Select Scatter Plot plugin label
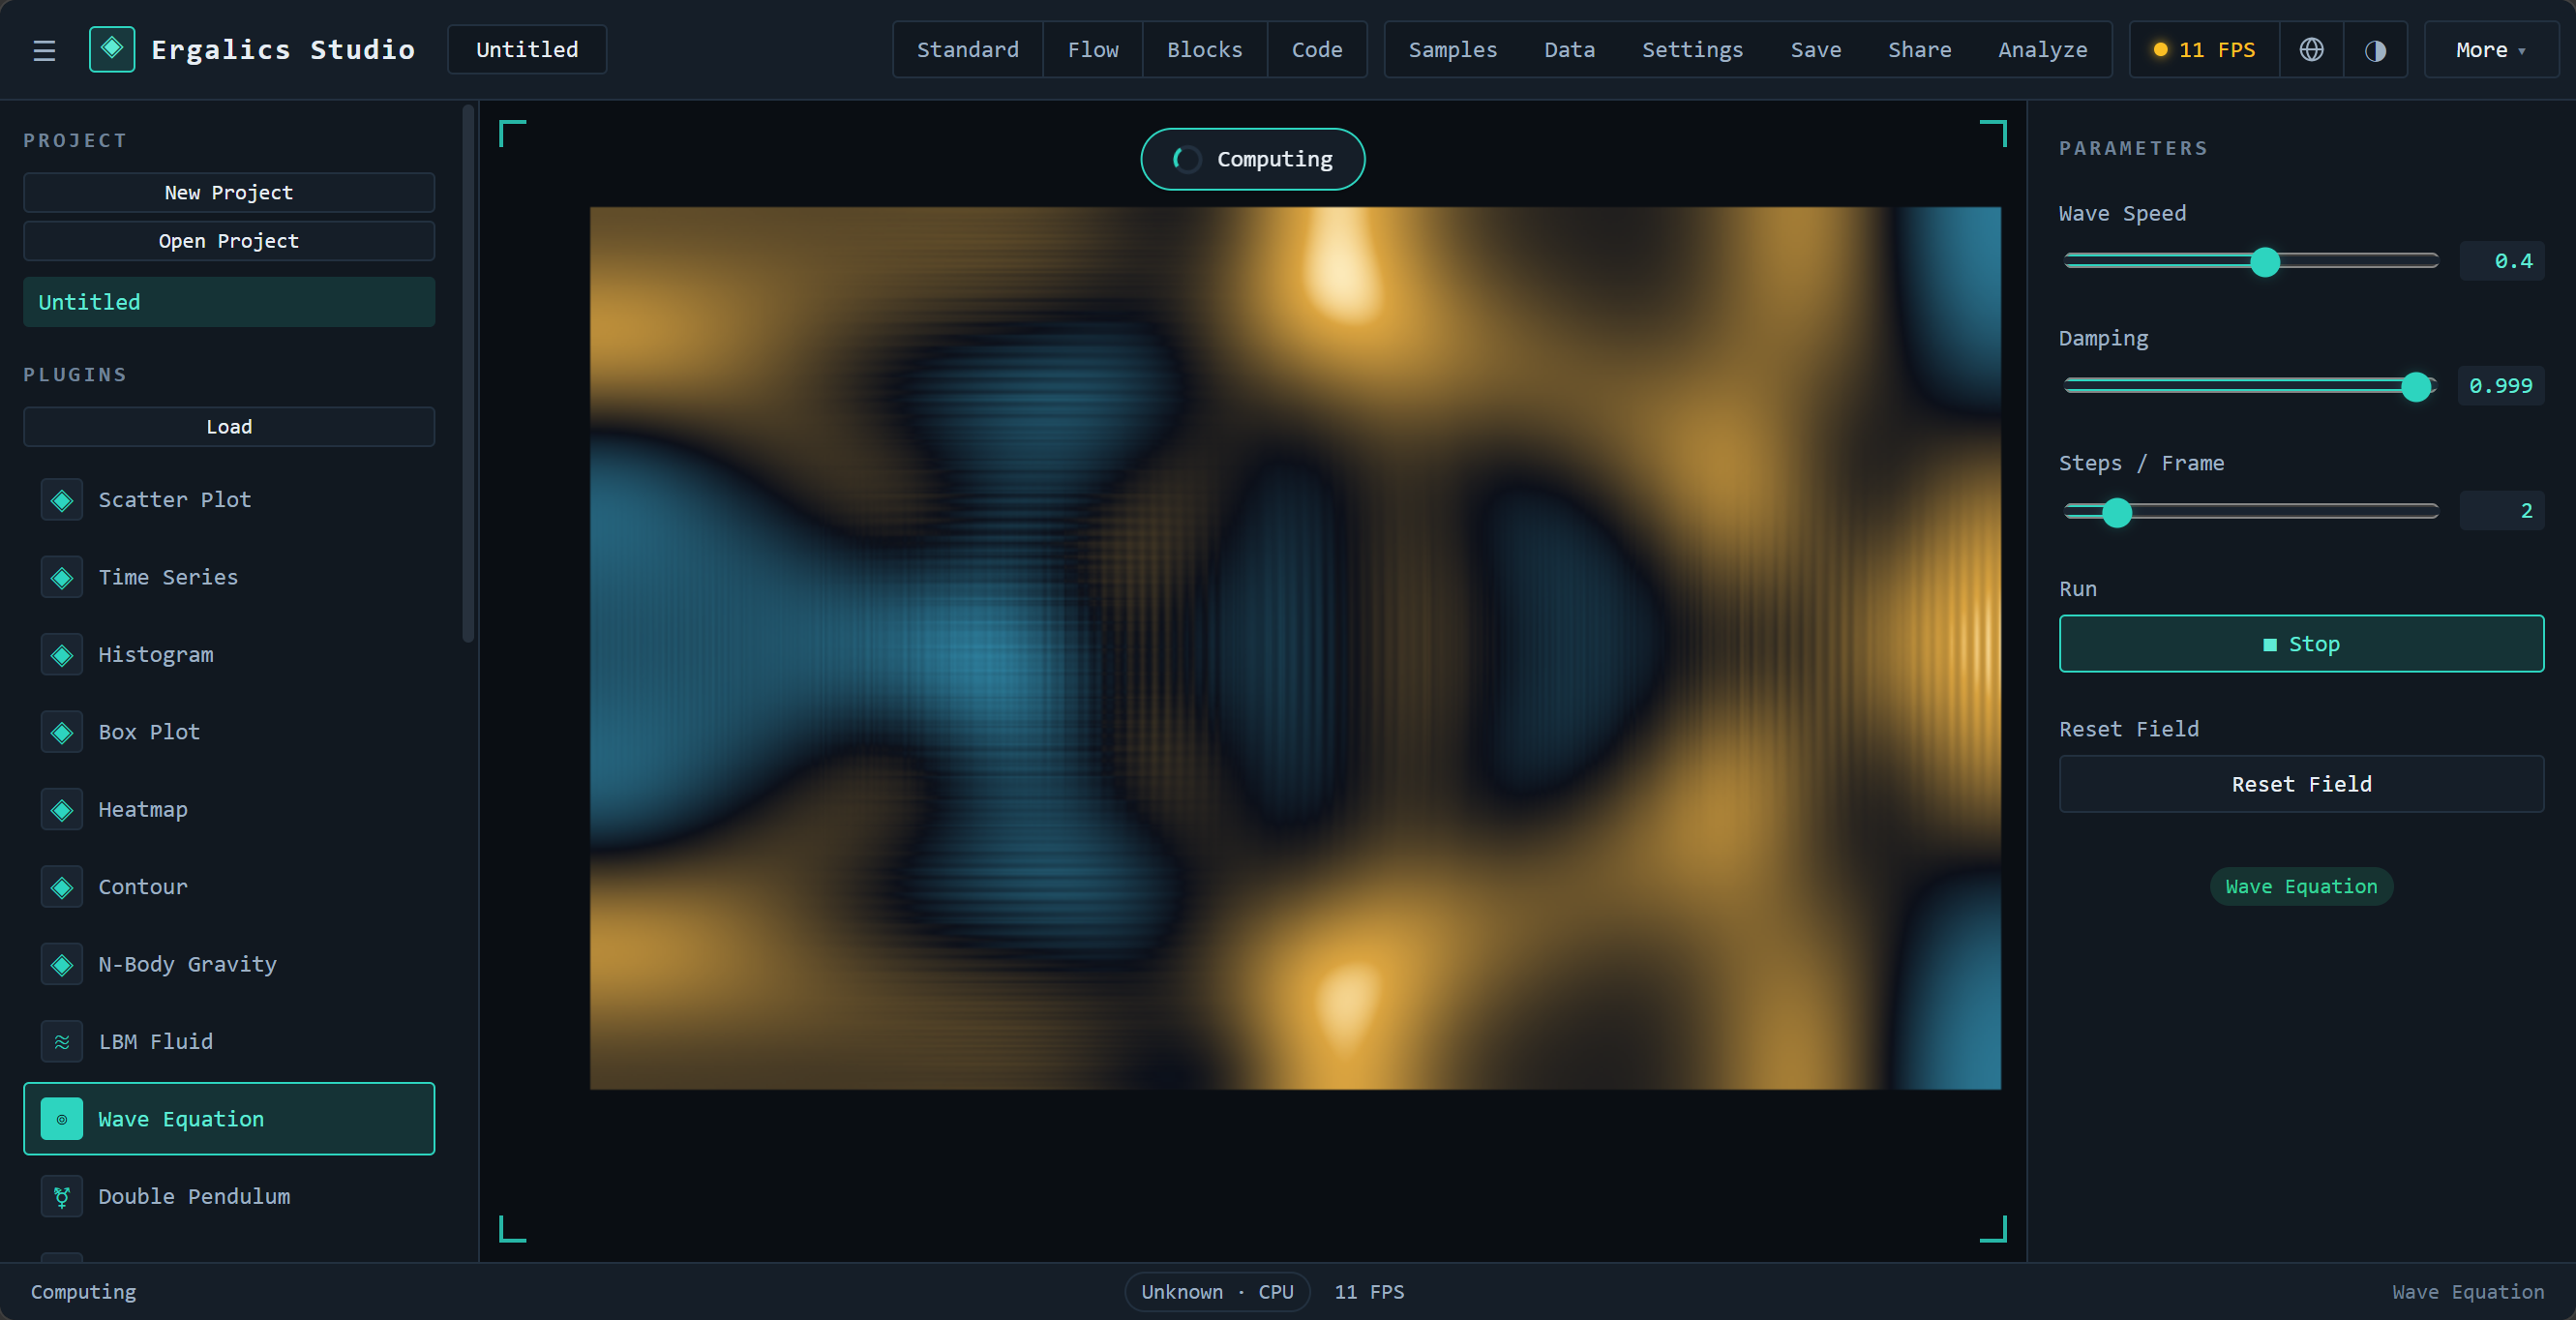This screenshot has width=2576, height=1320. [x=174, y=500]
